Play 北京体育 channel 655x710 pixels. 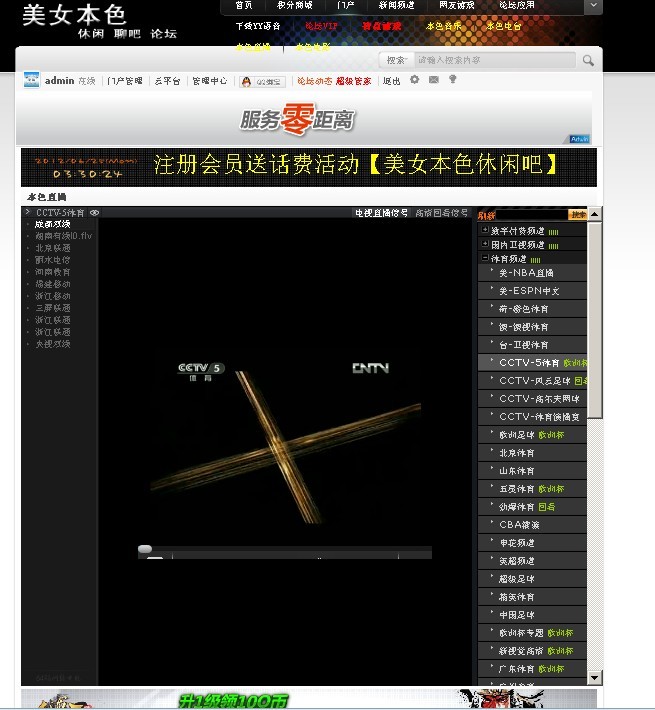pyautogui.click(x=532, y=453)
